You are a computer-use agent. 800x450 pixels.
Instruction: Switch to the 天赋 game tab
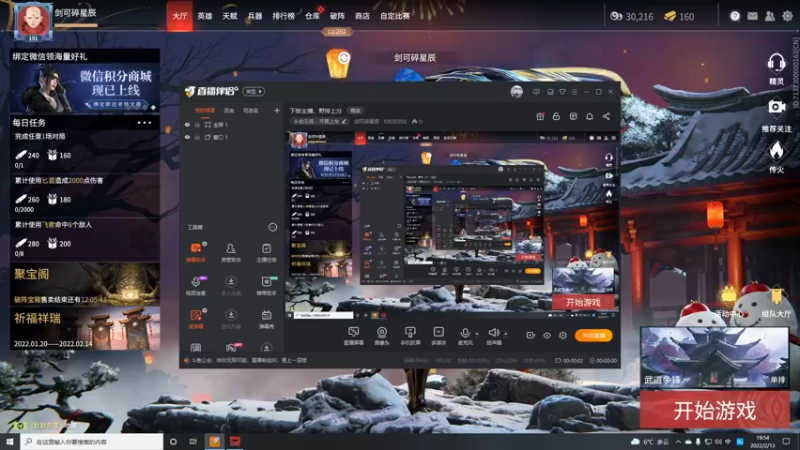click(x=230, y=16)
